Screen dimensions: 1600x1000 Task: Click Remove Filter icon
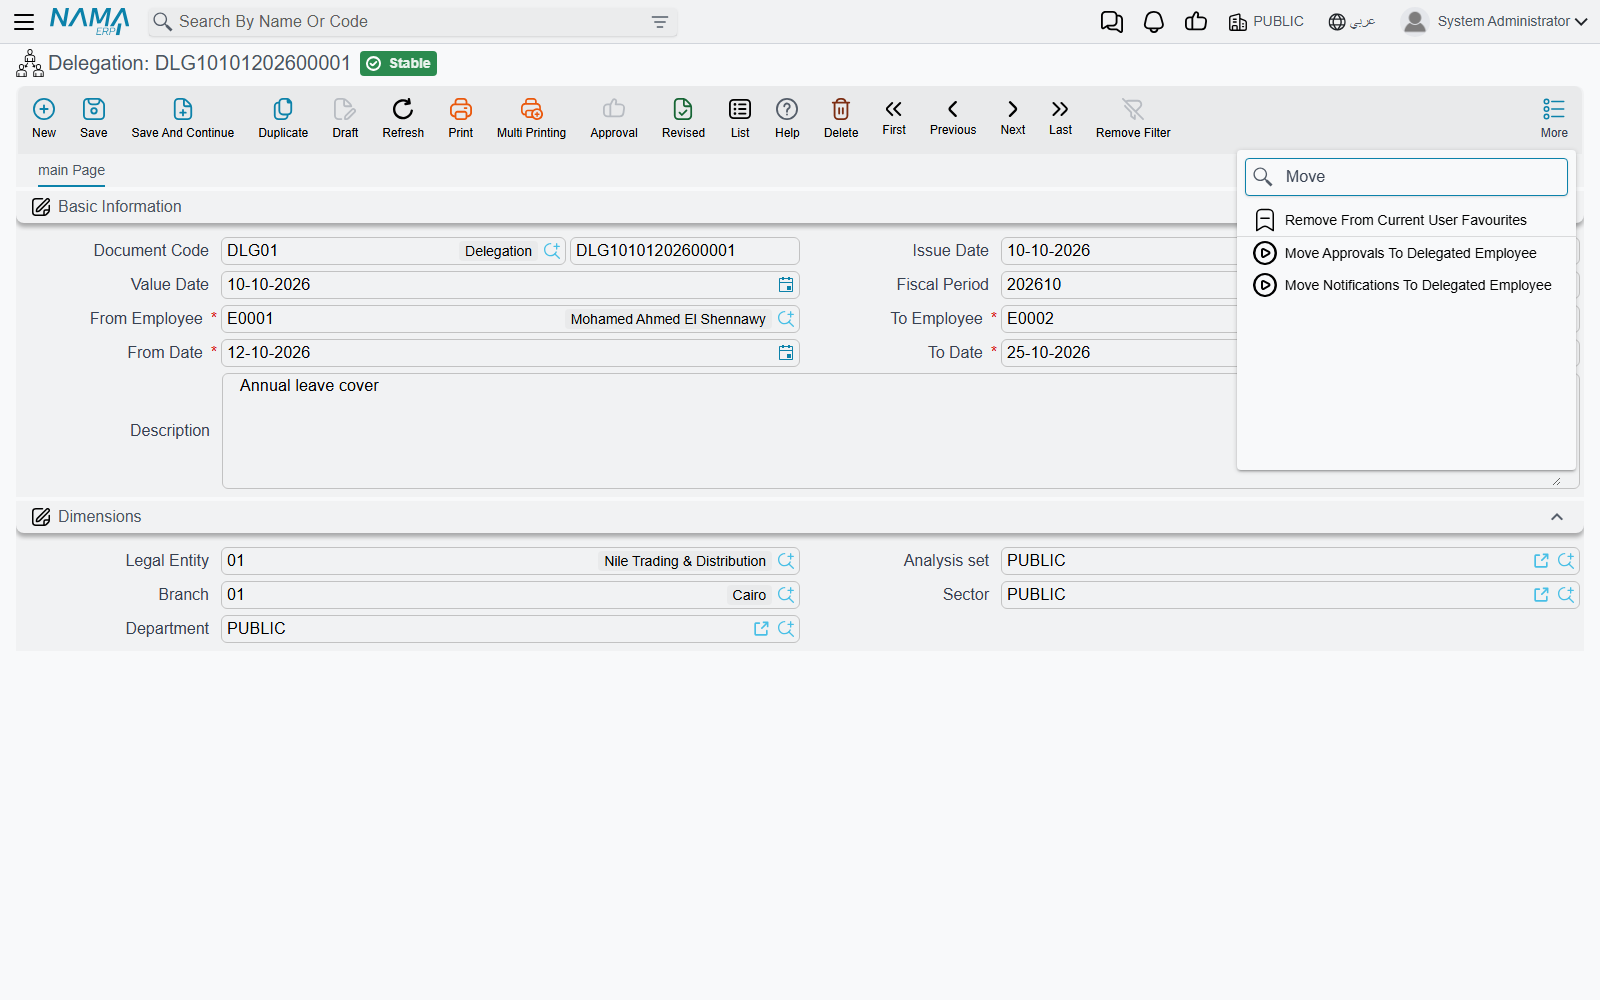point(1133,118)
